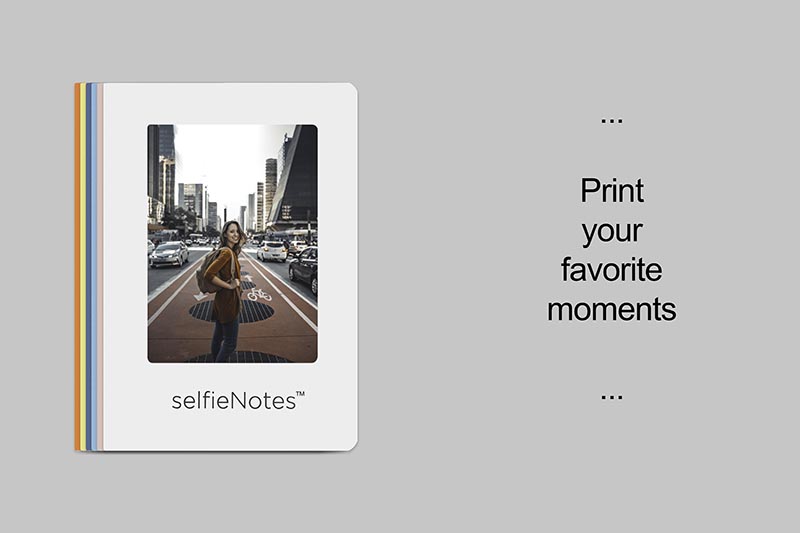
Task: Click the ellipsis above the word Print
Action: pyautogui.click(x=612, y=121)
